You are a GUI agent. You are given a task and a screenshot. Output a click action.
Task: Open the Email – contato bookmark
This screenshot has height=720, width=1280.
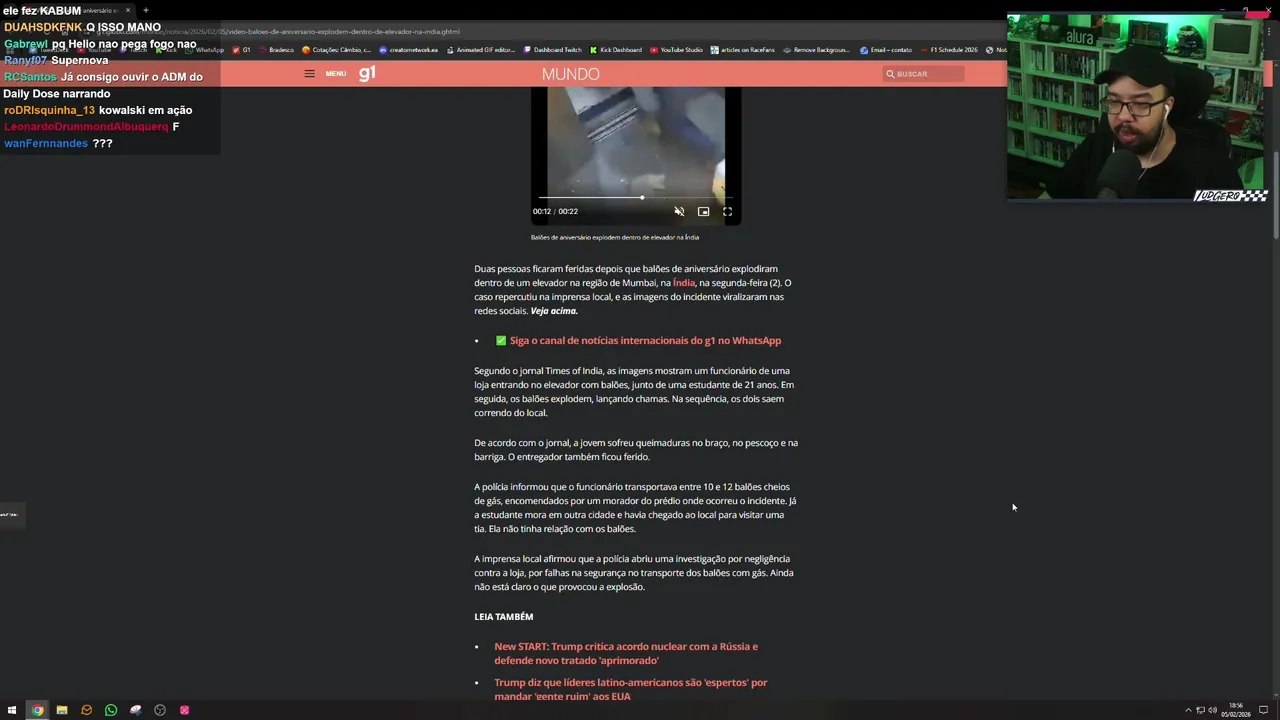(886, 50)
